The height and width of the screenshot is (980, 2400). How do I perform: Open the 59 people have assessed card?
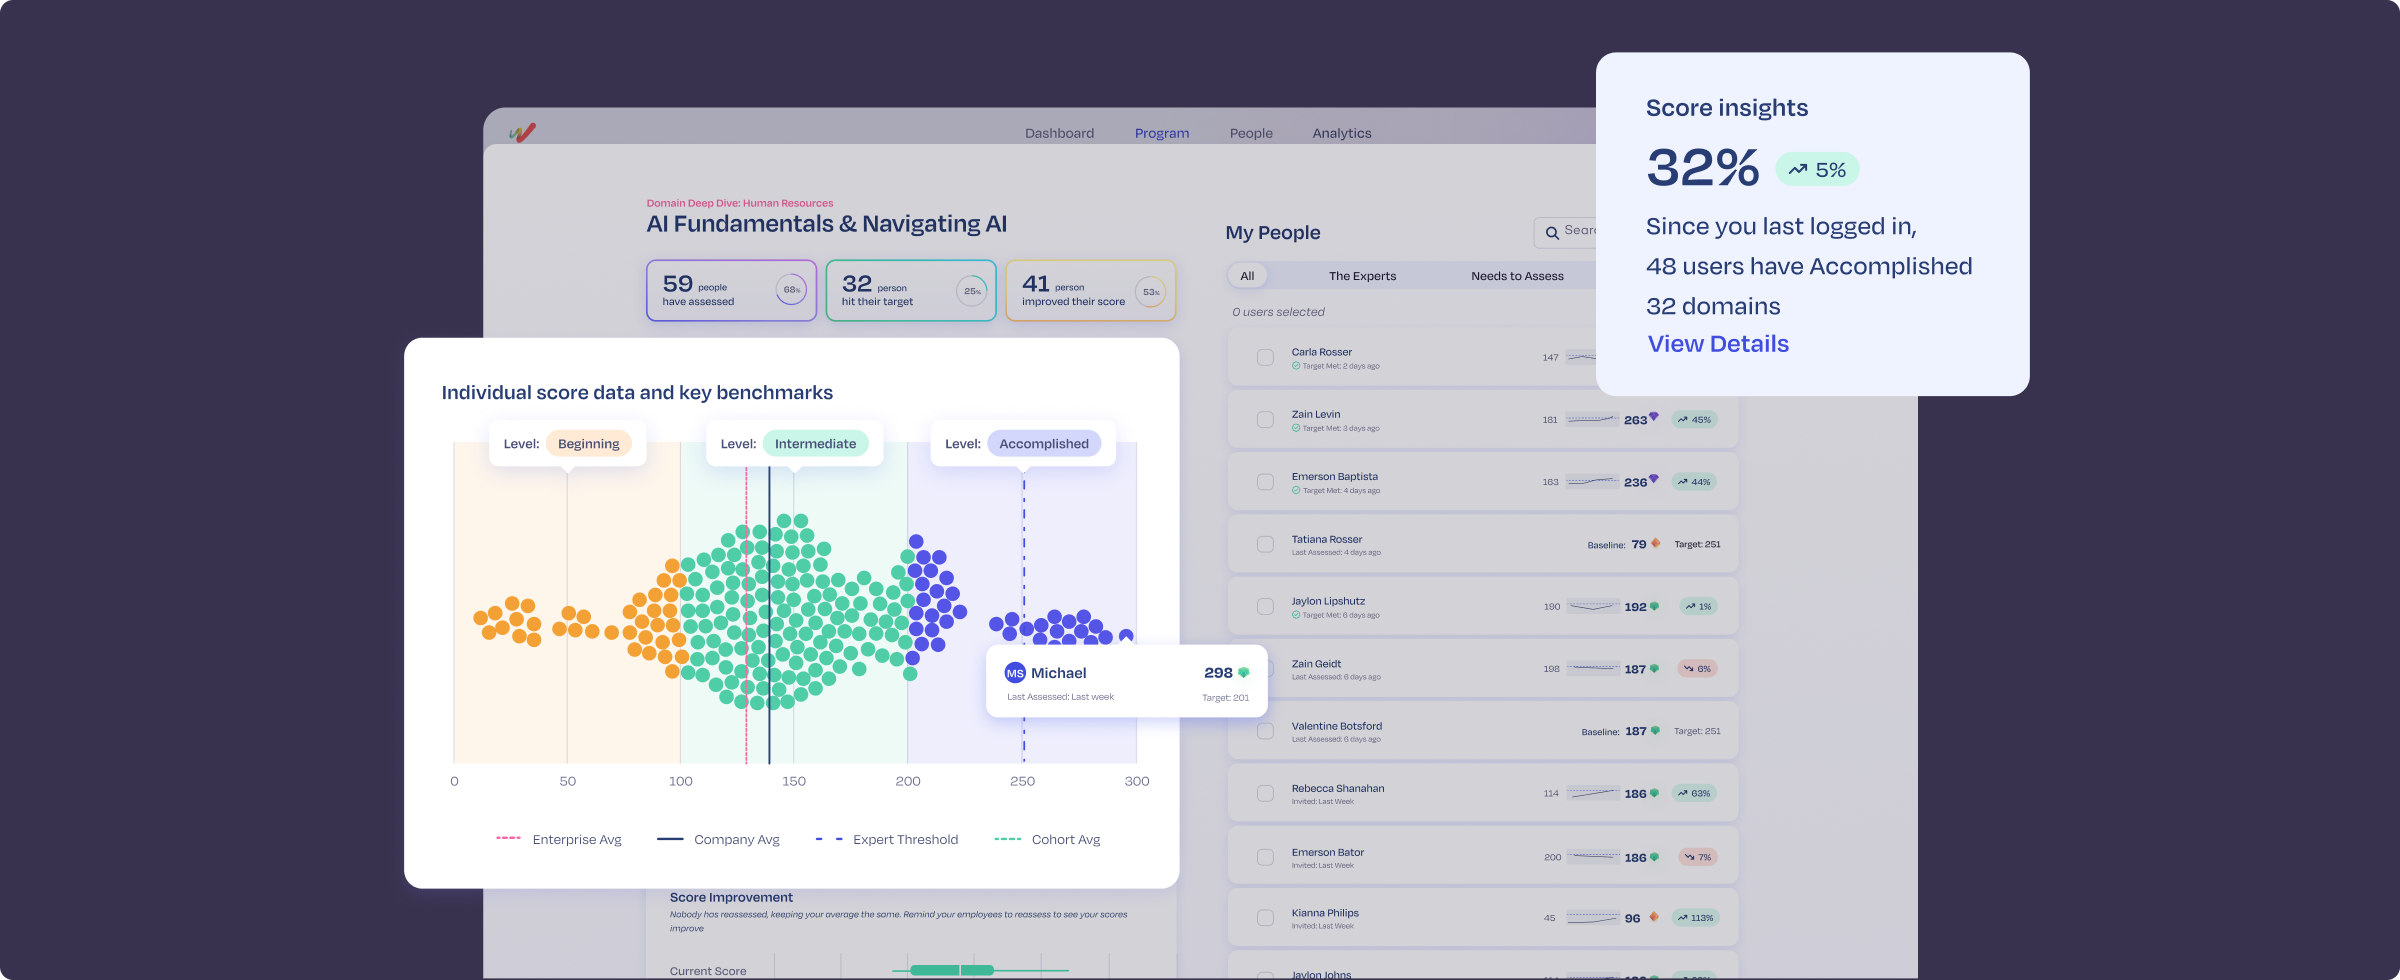click(731, 291)
